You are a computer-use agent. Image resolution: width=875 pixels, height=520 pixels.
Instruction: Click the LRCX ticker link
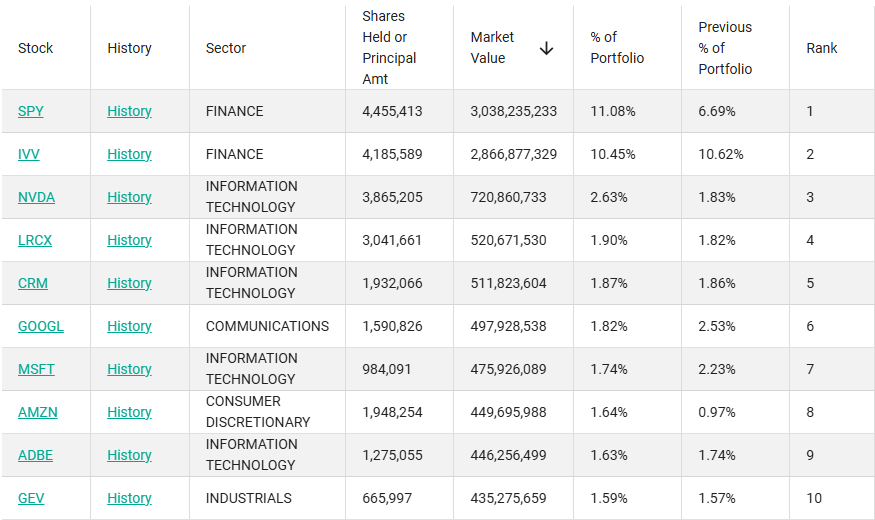point(35,240)
